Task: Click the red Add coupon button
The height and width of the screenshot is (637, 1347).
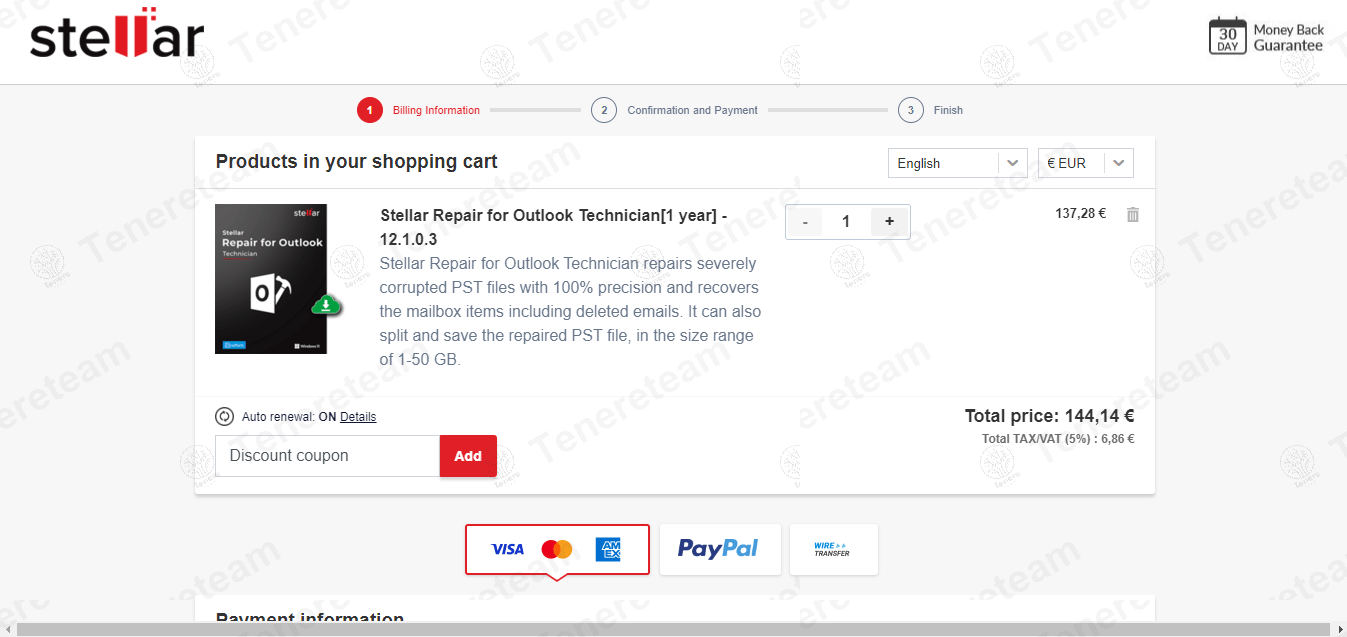Action: point(468,456)
